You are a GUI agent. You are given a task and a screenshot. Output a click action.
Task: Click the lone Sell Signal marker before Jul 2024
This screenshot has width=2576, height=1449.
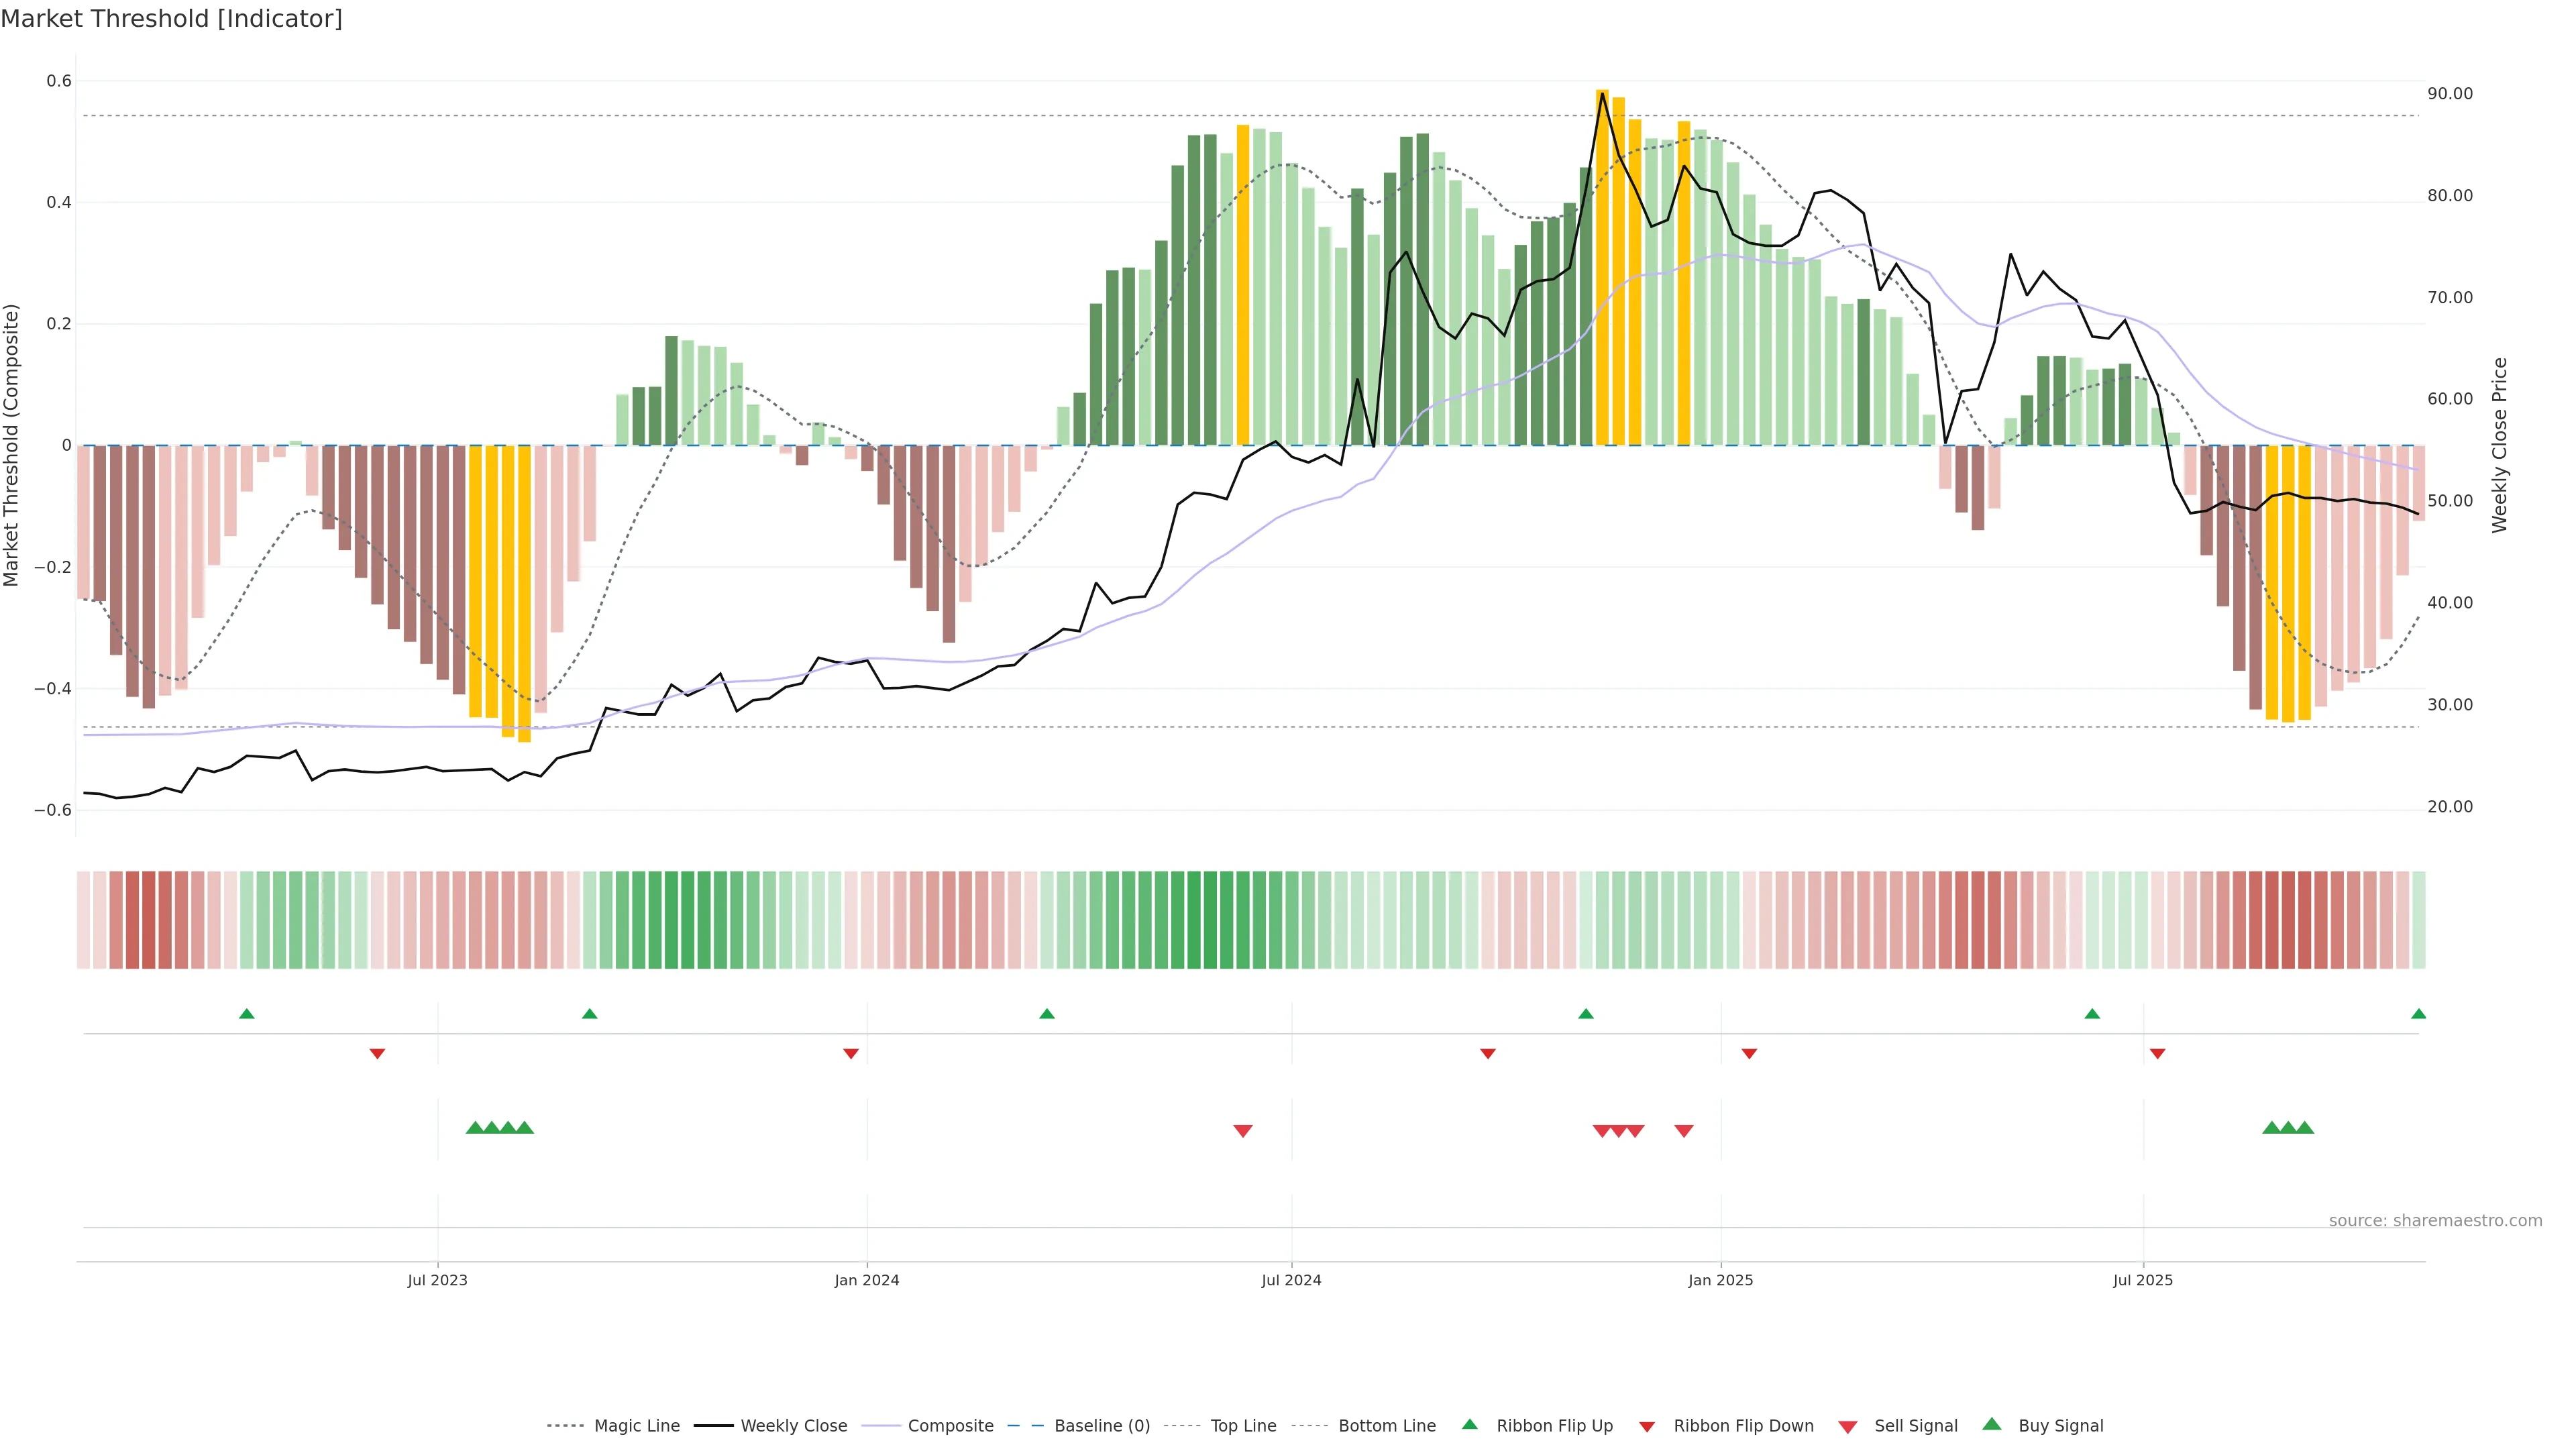click(x=1243, y=1131)
